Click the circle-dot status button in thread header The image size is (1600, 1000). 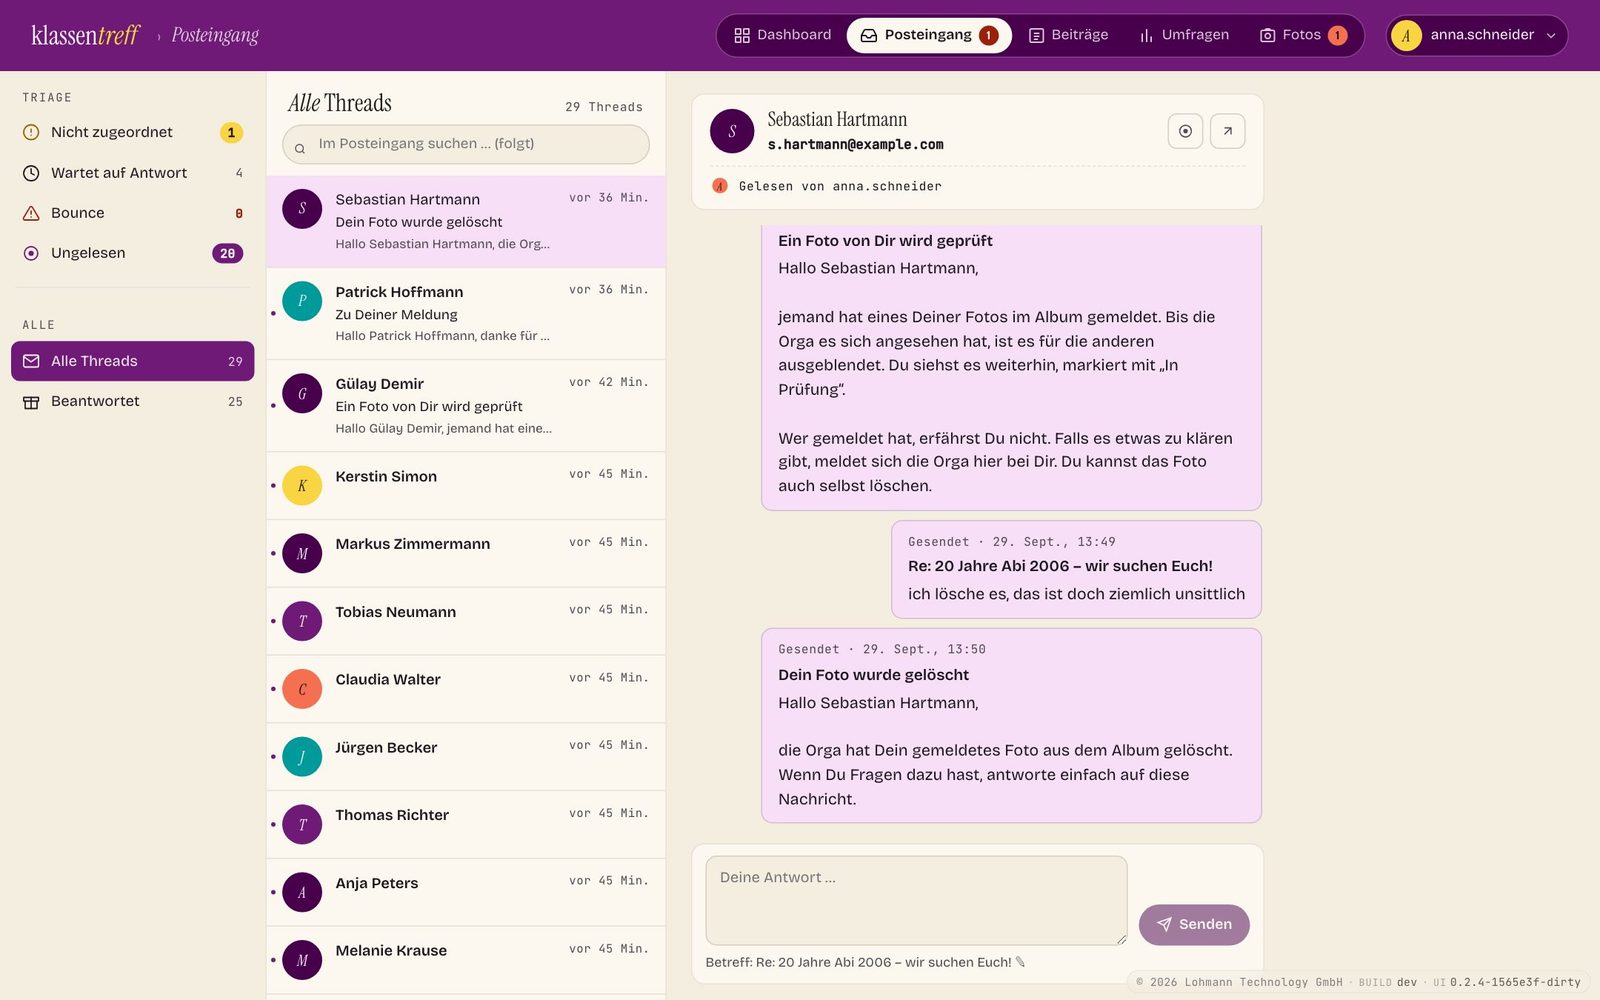pos(1185,131)
